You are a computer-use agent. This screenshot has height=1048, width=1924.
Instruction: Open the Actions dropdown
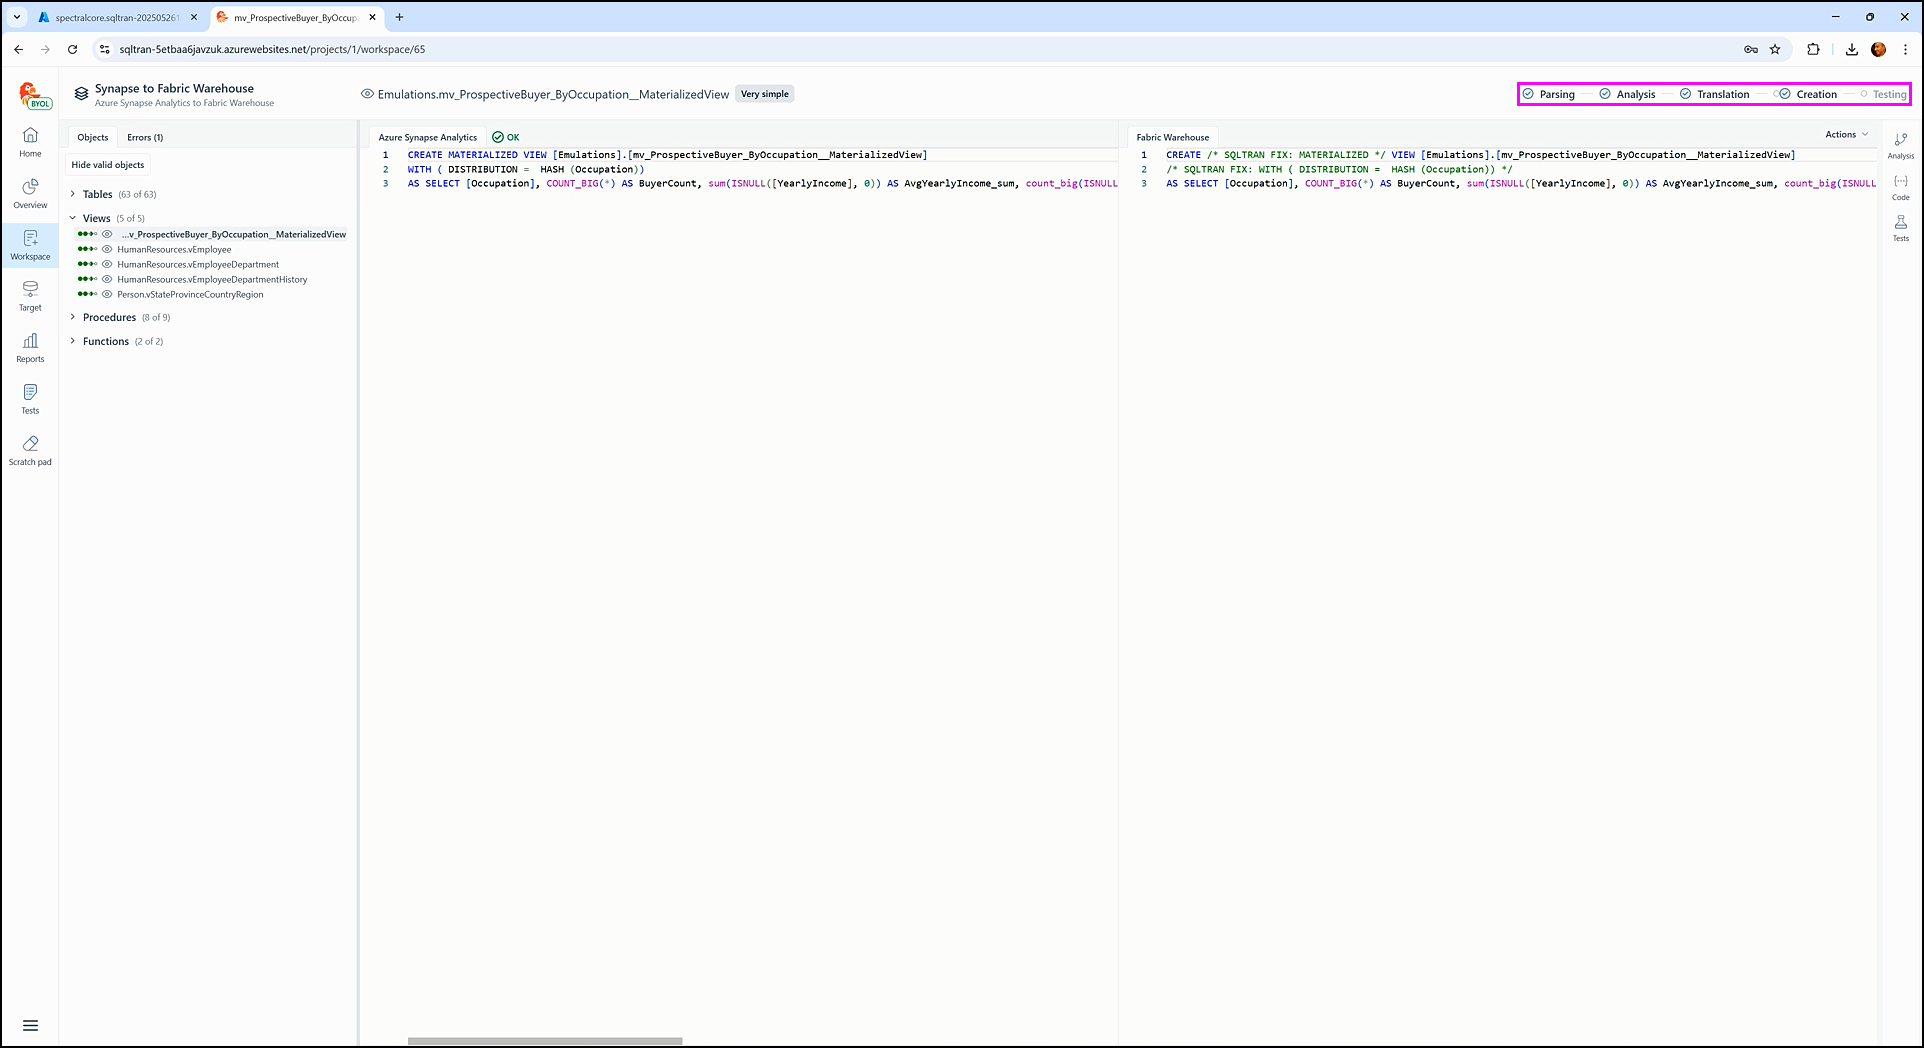coord(1845,134)
